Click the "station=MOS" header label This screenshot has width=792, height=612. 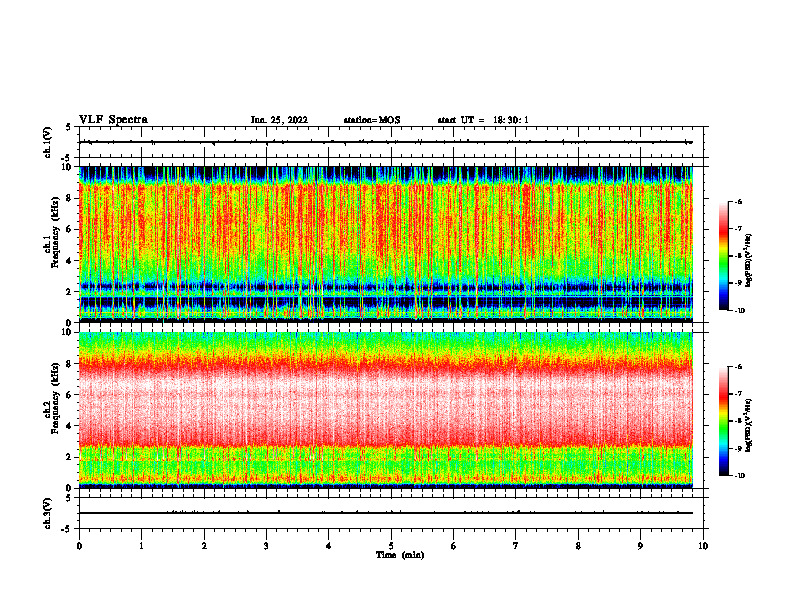click(372, 120)
